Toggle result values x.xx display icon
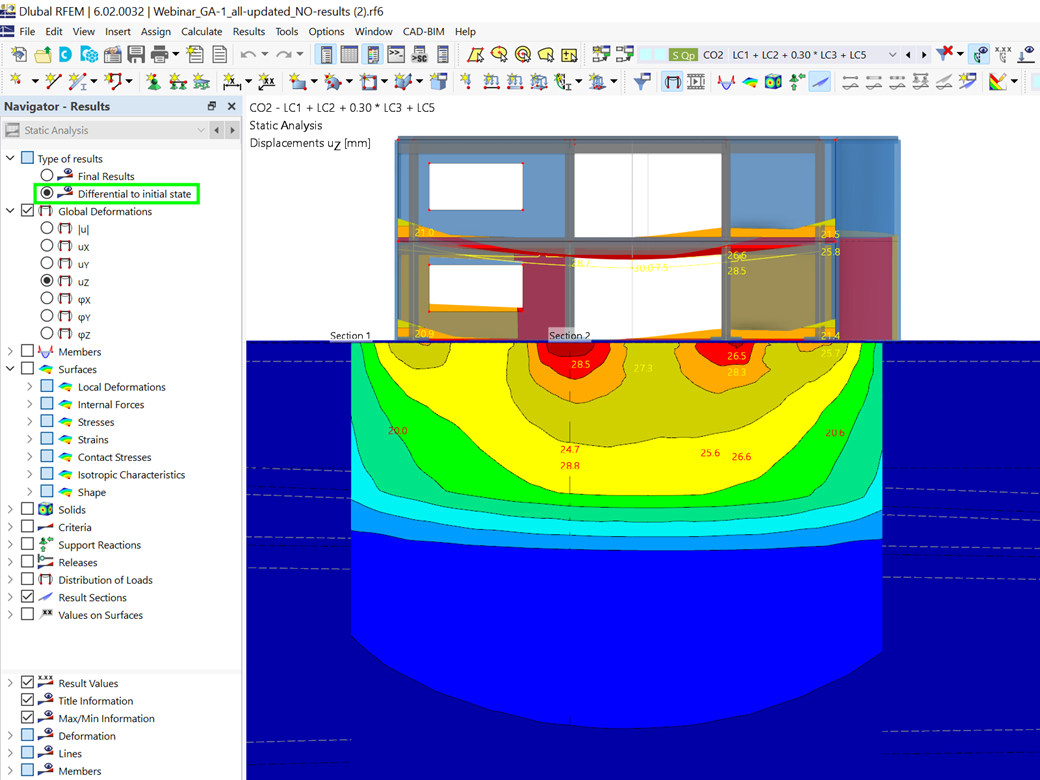 pyautogui.click(x=1003, y=54)
